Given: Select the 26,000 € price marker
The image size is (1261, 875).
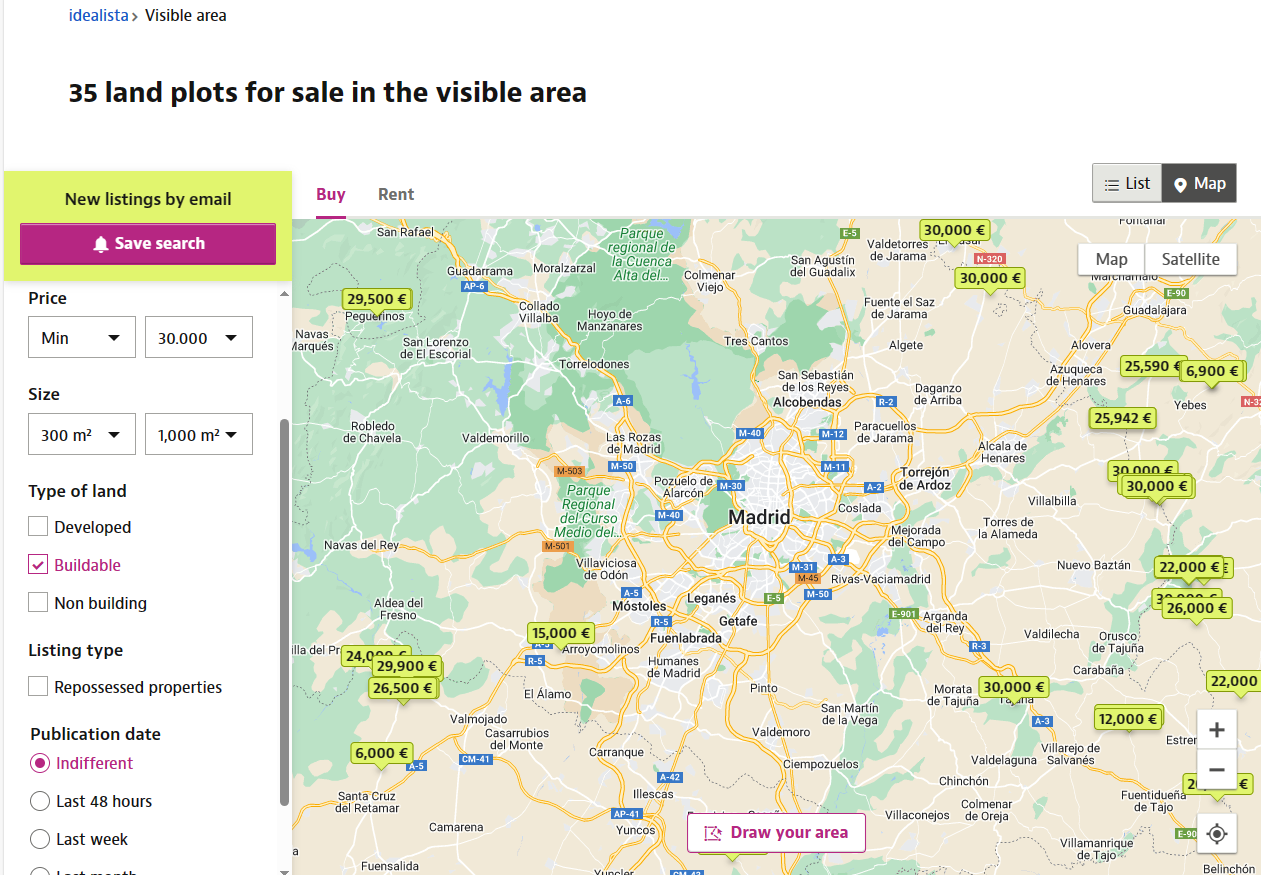Looking at the screenshot, I should (x=1197, y=608).
